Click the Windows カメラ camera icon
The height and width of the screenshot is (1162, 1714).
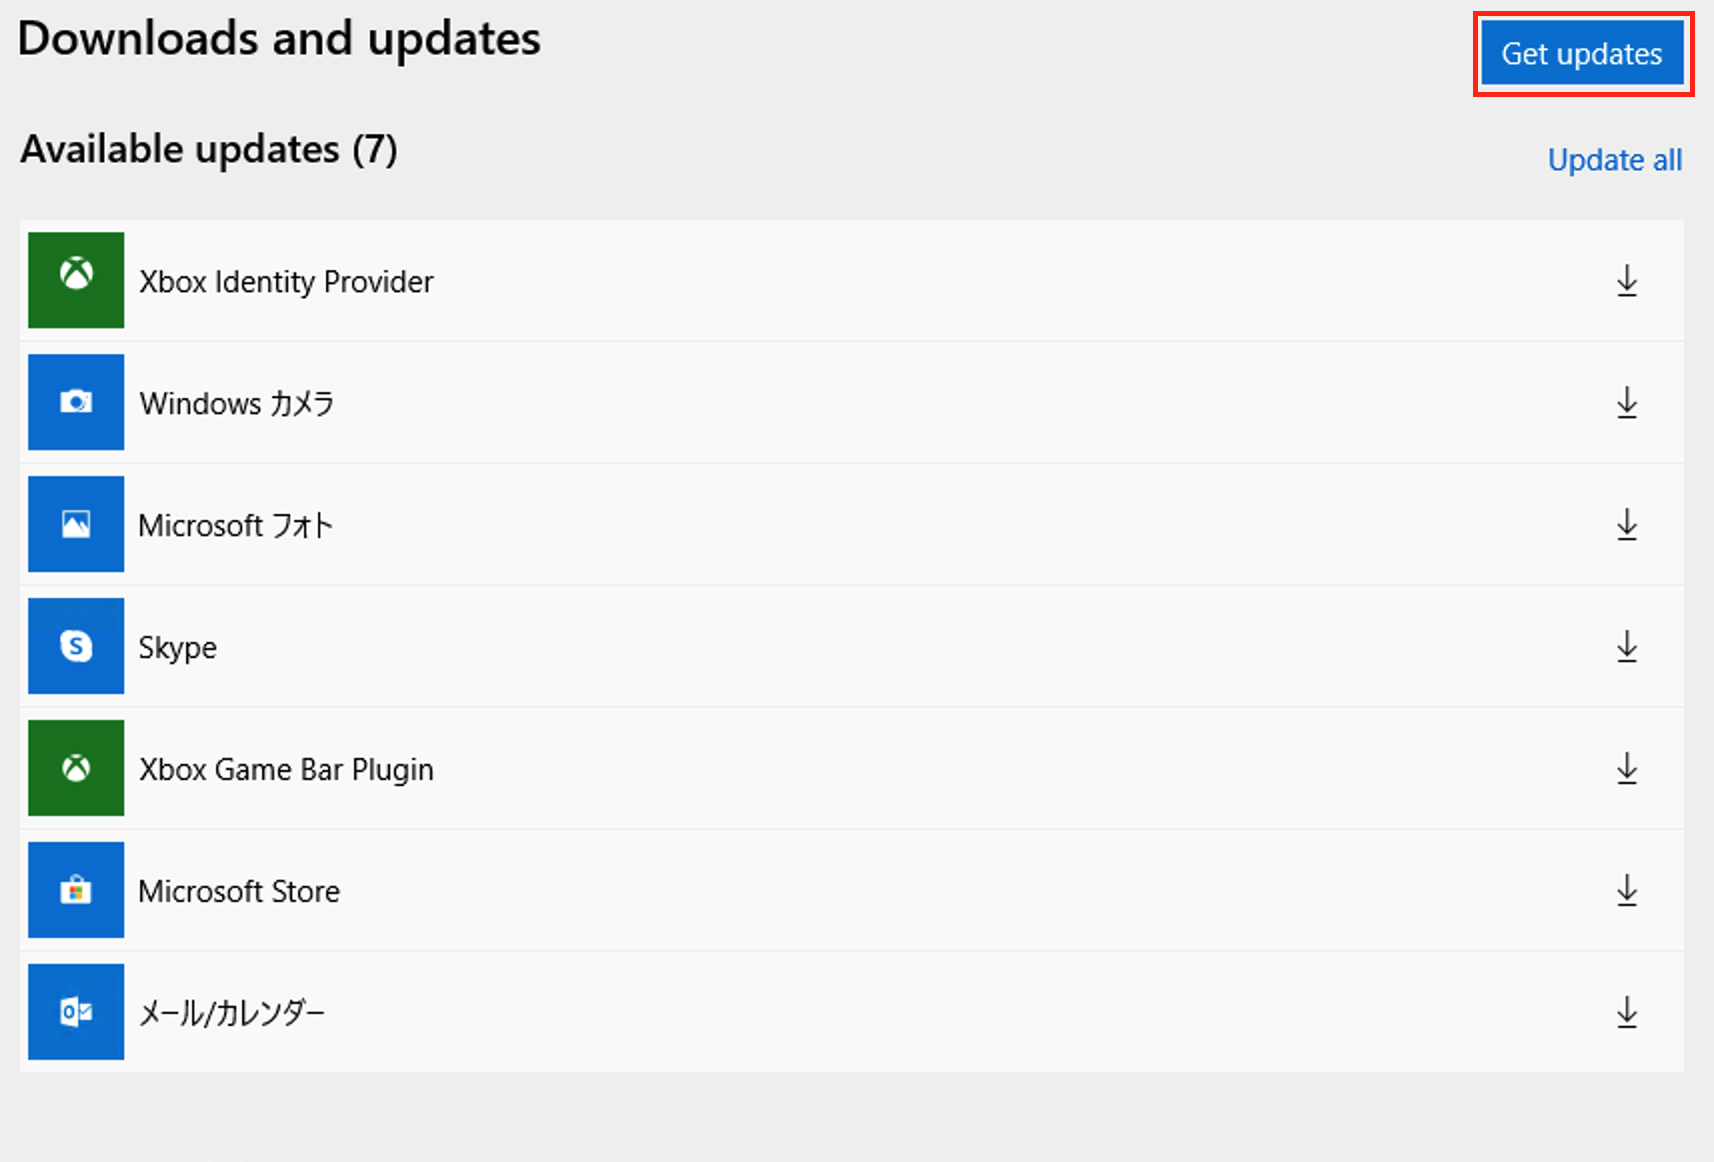click(75, 403)
